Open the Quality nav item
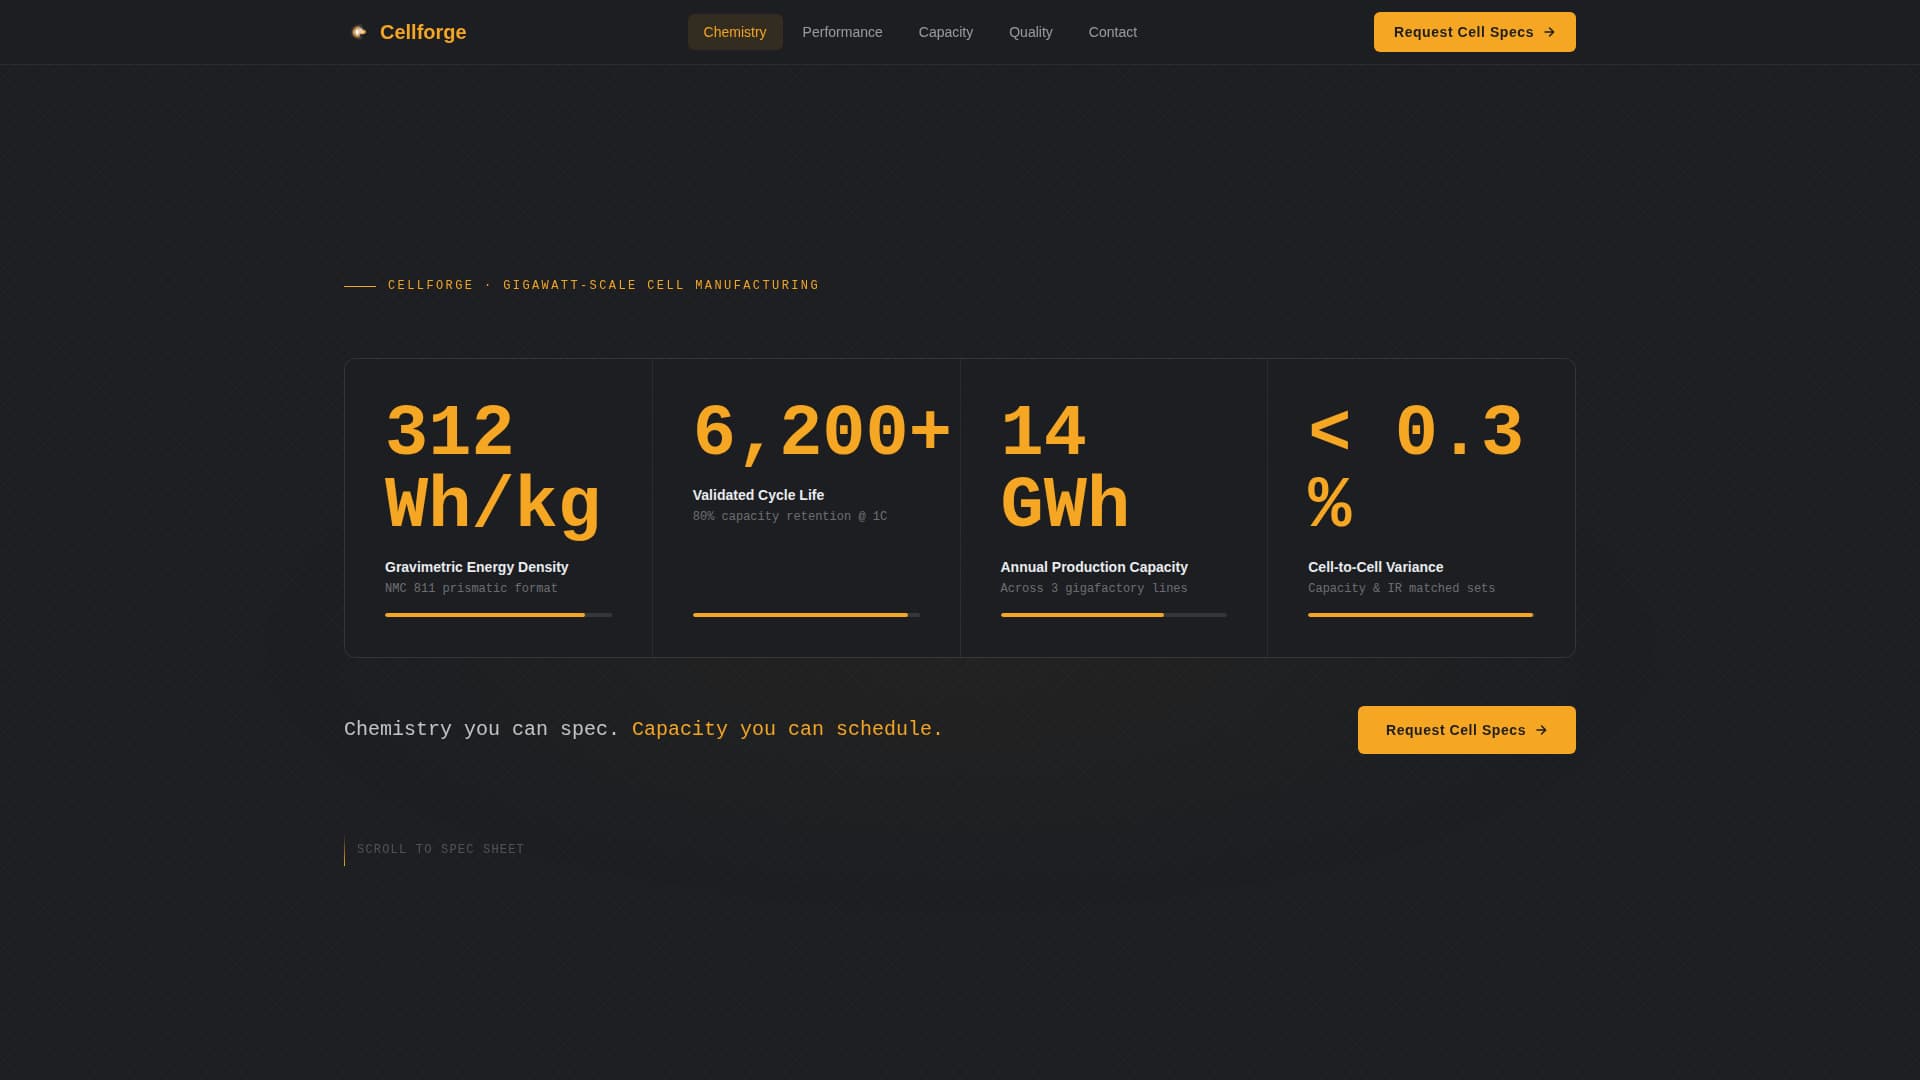1920x1080 pixels. tap(1030, 31)
